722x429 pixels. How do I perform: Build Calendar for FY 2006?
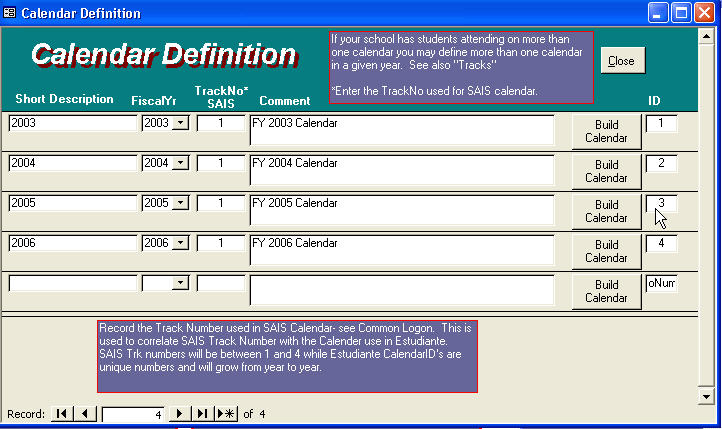[x=606, y=251]
